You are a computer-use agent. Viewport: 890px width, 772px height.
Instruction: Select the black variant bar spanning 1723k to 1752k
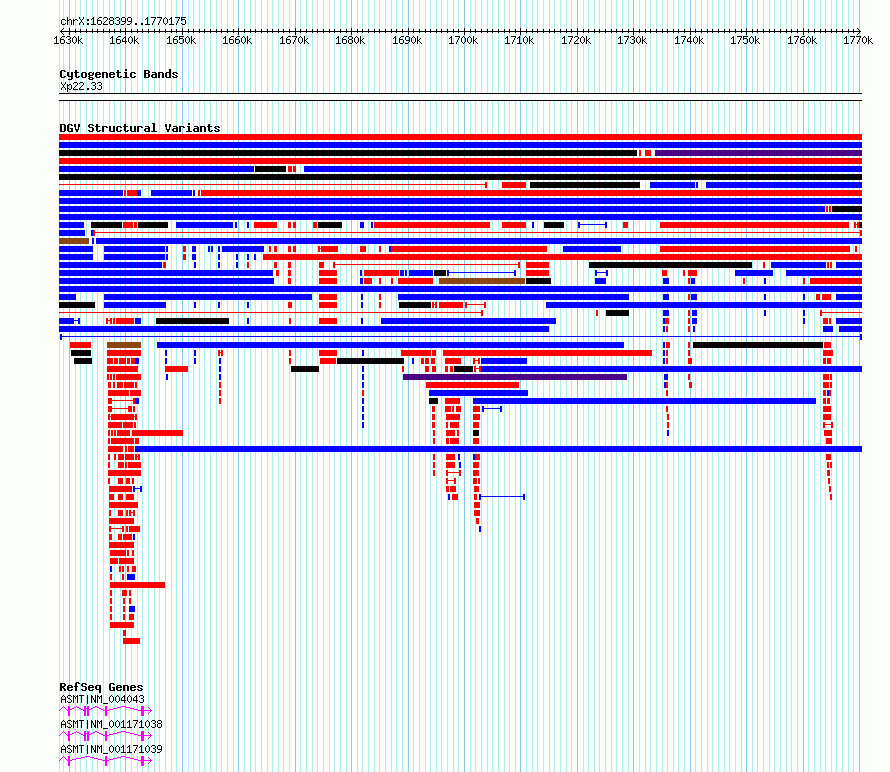670,265
